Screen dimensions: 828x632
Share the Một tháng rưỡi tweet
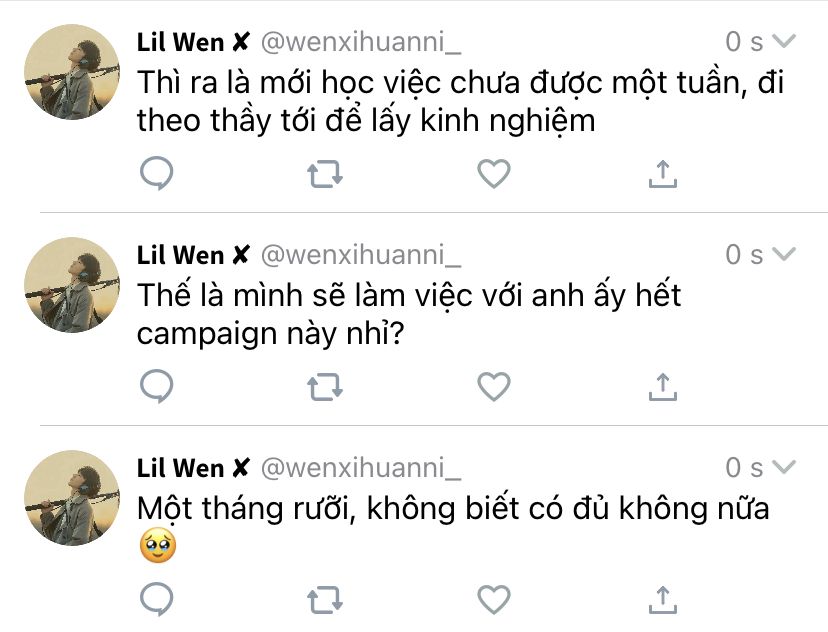(663, 600)
